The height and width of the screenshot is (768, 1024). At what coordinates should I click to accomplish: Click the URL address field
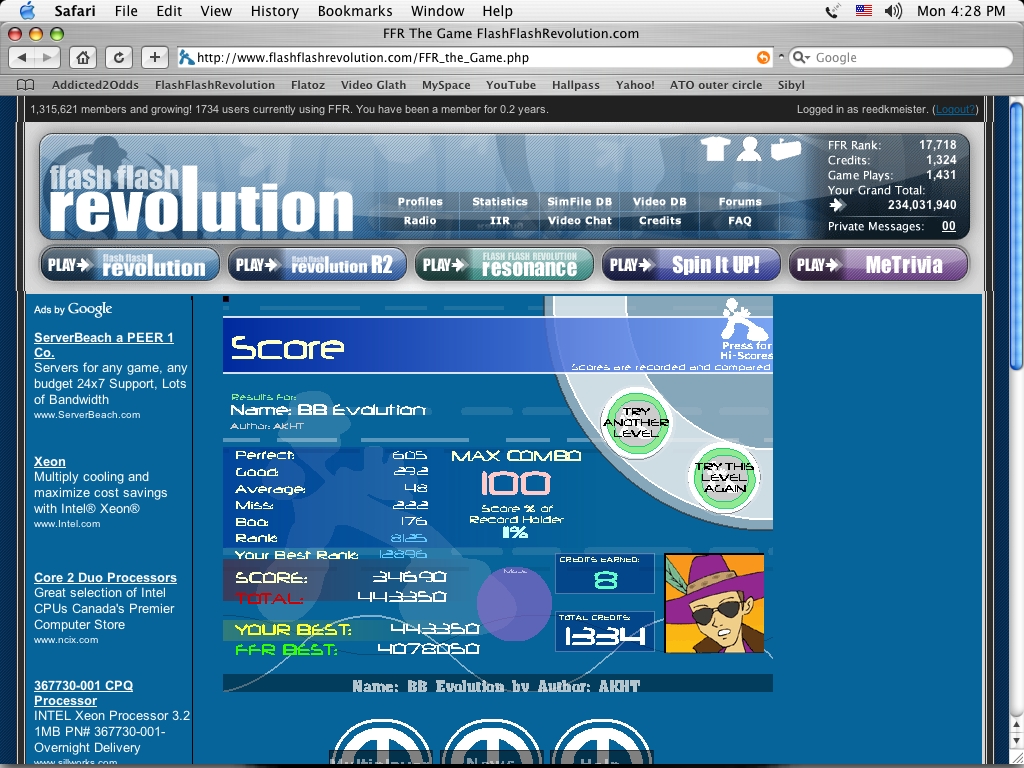(475, 57)
